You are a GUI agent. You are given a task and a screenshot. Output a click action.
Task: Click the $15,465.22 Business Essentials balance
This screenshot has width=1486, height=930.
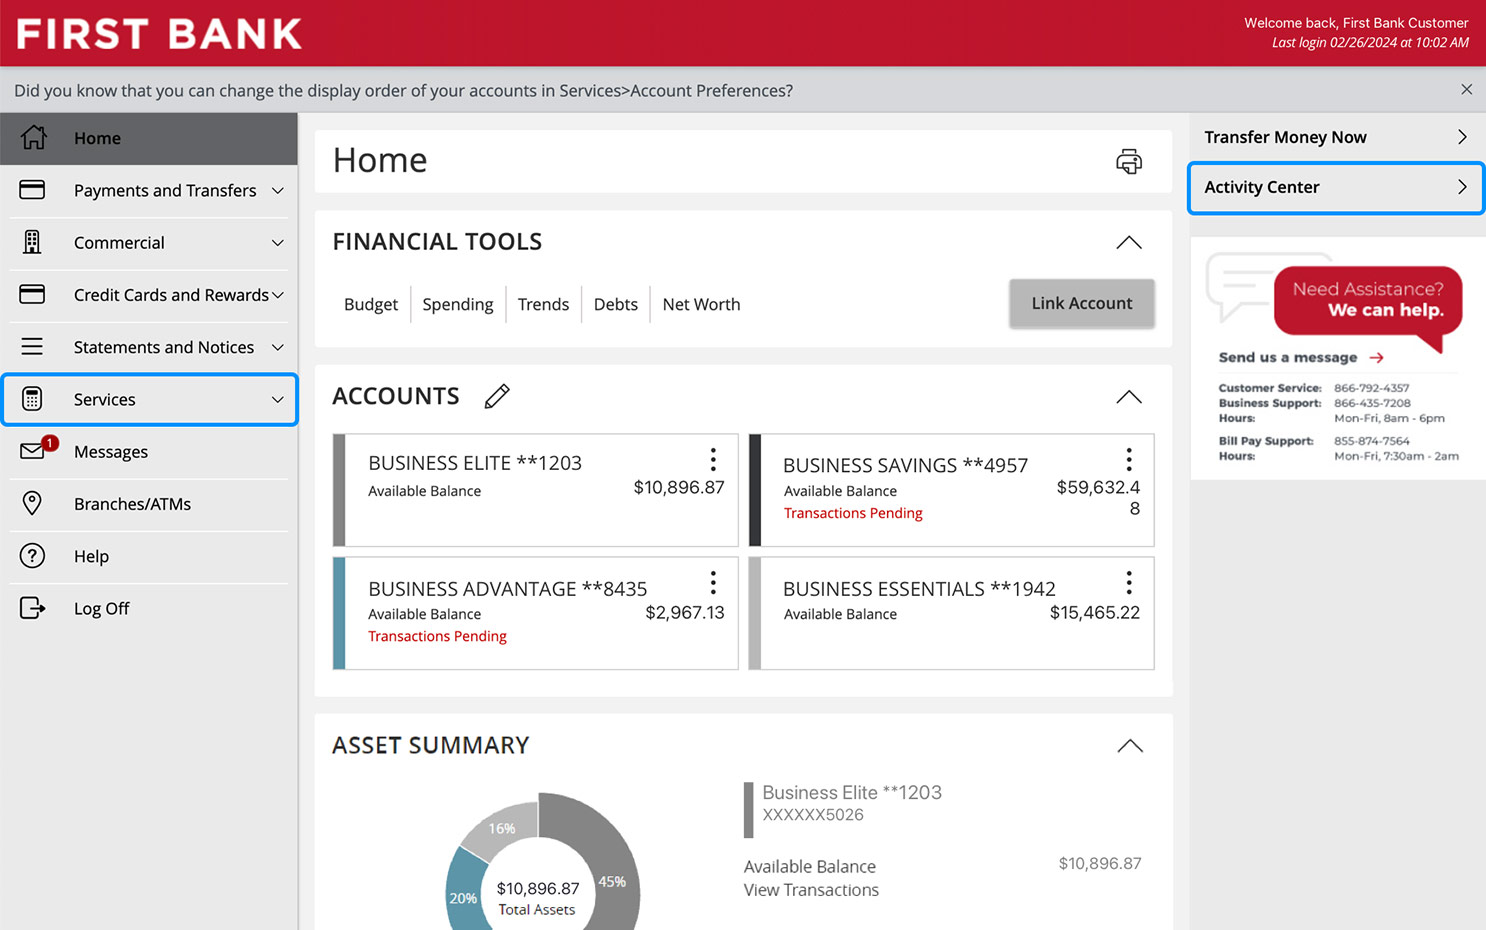point(1095,612)
